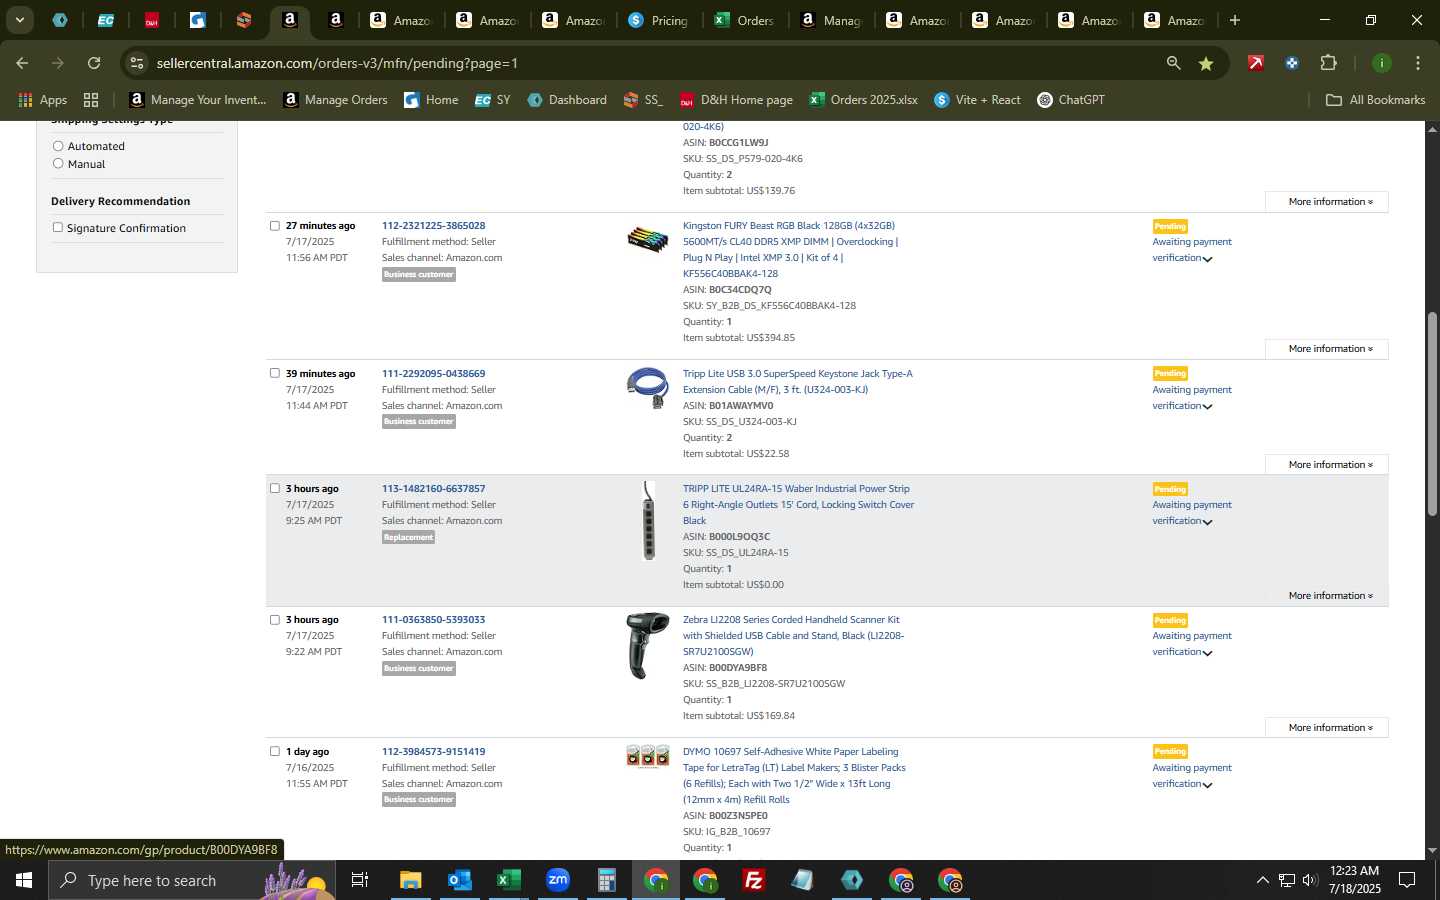Open All Bookmarks folder

(1375, 100)
